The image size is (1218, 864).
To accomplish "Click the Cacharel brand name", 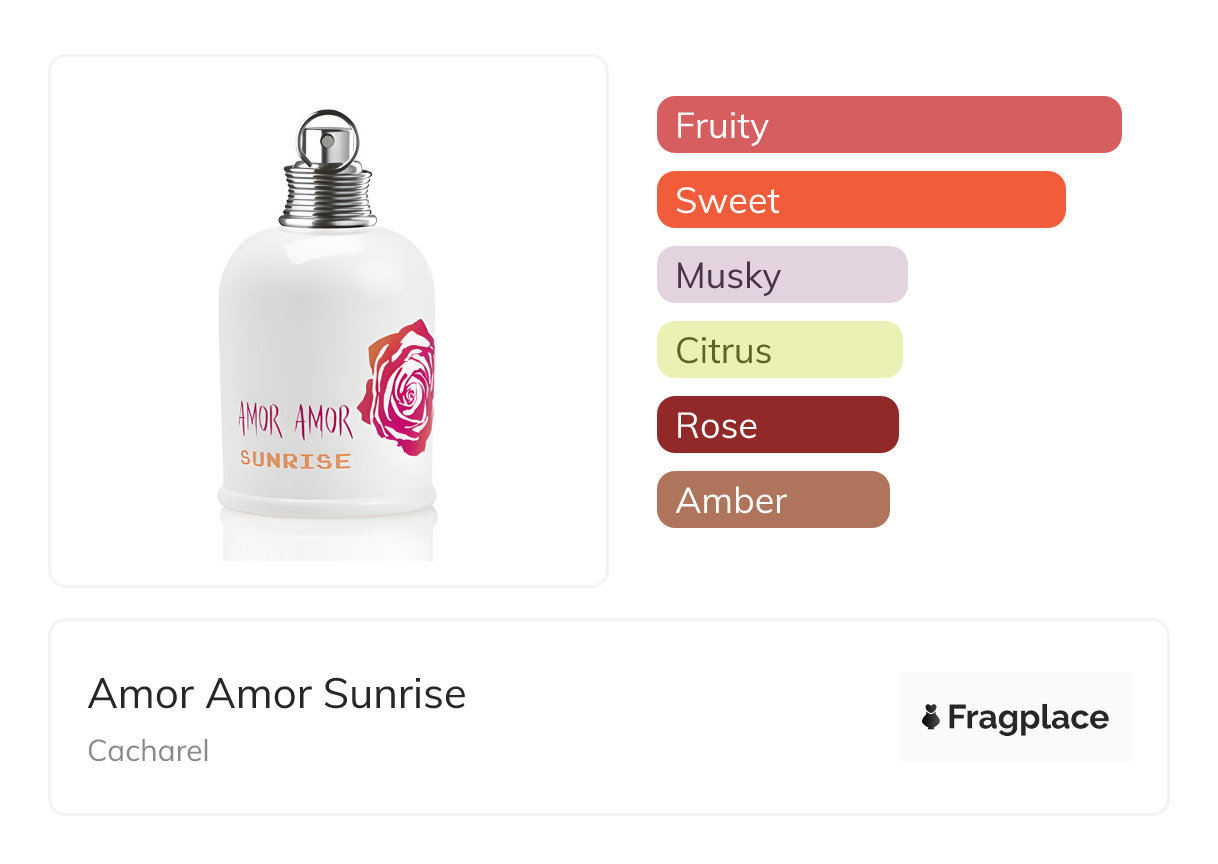I will coord(148,750).
